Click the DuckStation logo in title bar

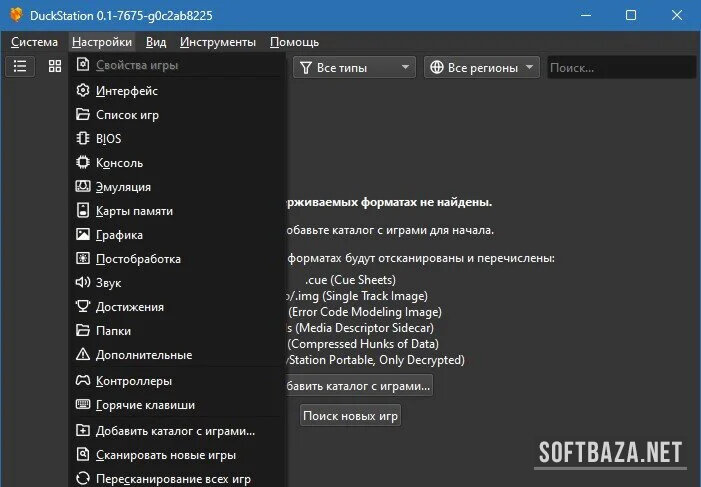pyautogui.click(x=16, y=15)
